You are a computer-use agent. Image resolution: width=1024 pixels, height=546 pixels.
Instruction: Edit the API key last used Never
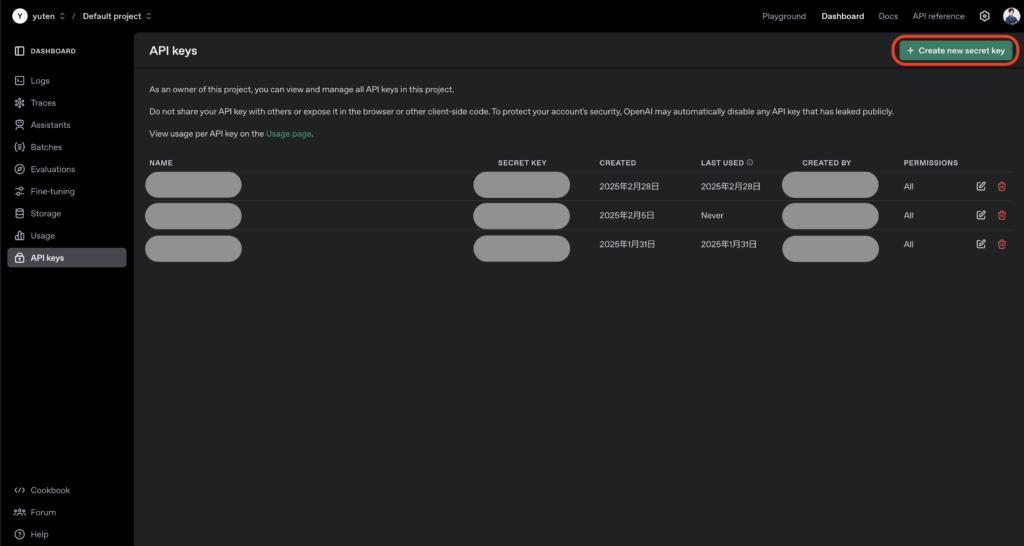click(981, 215)
